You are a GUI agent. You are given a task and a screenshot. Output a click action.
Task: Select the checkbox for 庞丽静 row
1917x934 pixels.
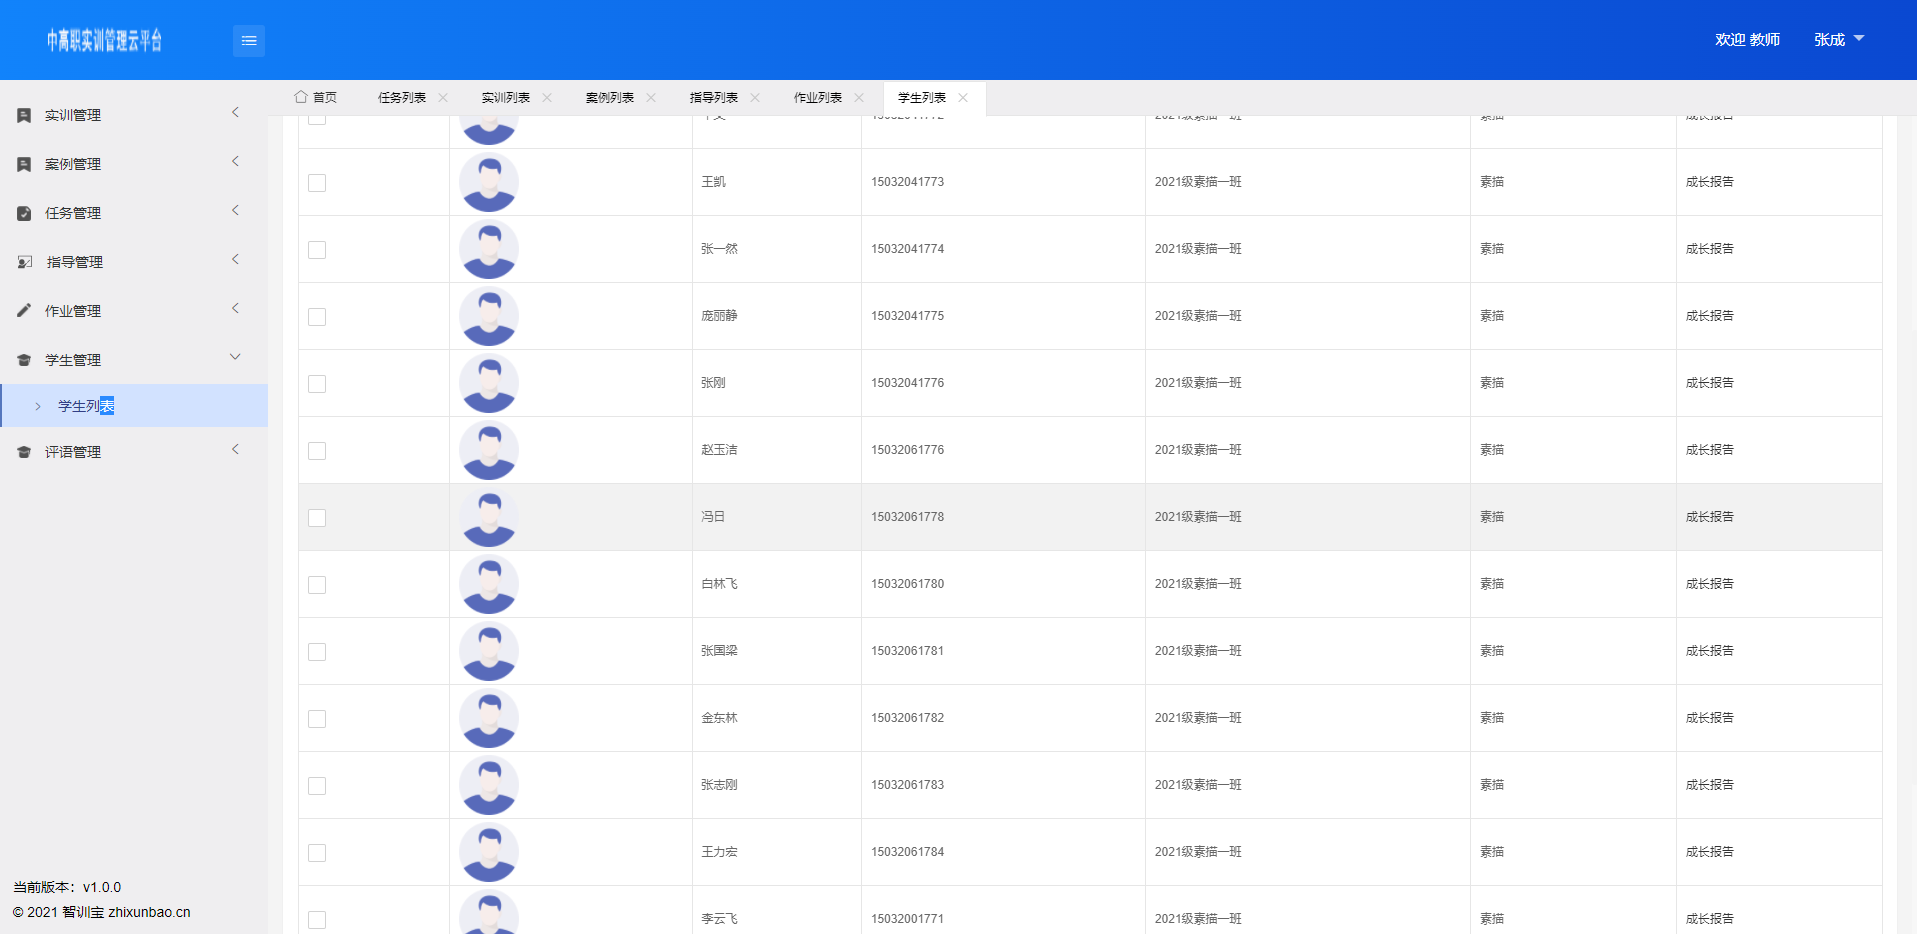[x=317, y=317]
